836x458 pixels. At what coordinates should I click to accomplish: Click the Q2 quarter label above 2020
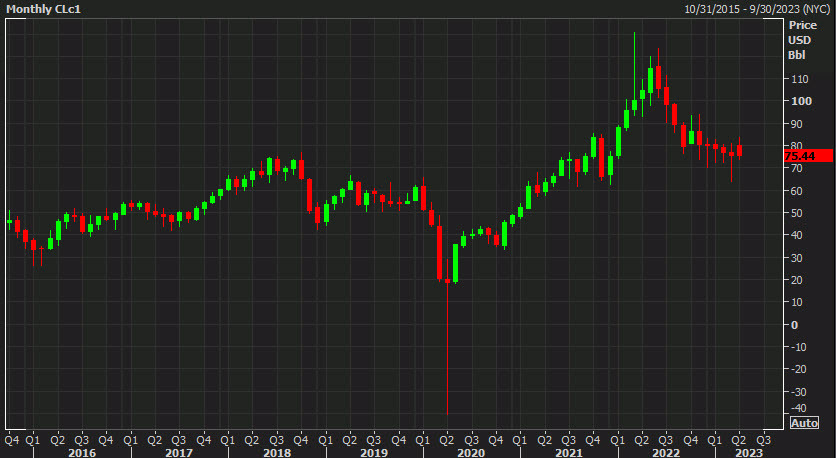pos(447,440)
